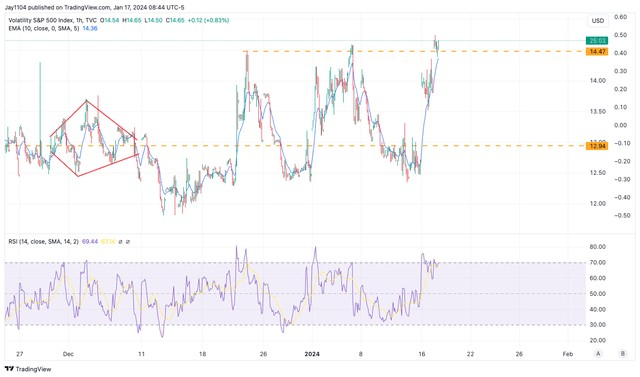
Task: Click the yellow RSI value 67.14
Action: click(108, 242)
